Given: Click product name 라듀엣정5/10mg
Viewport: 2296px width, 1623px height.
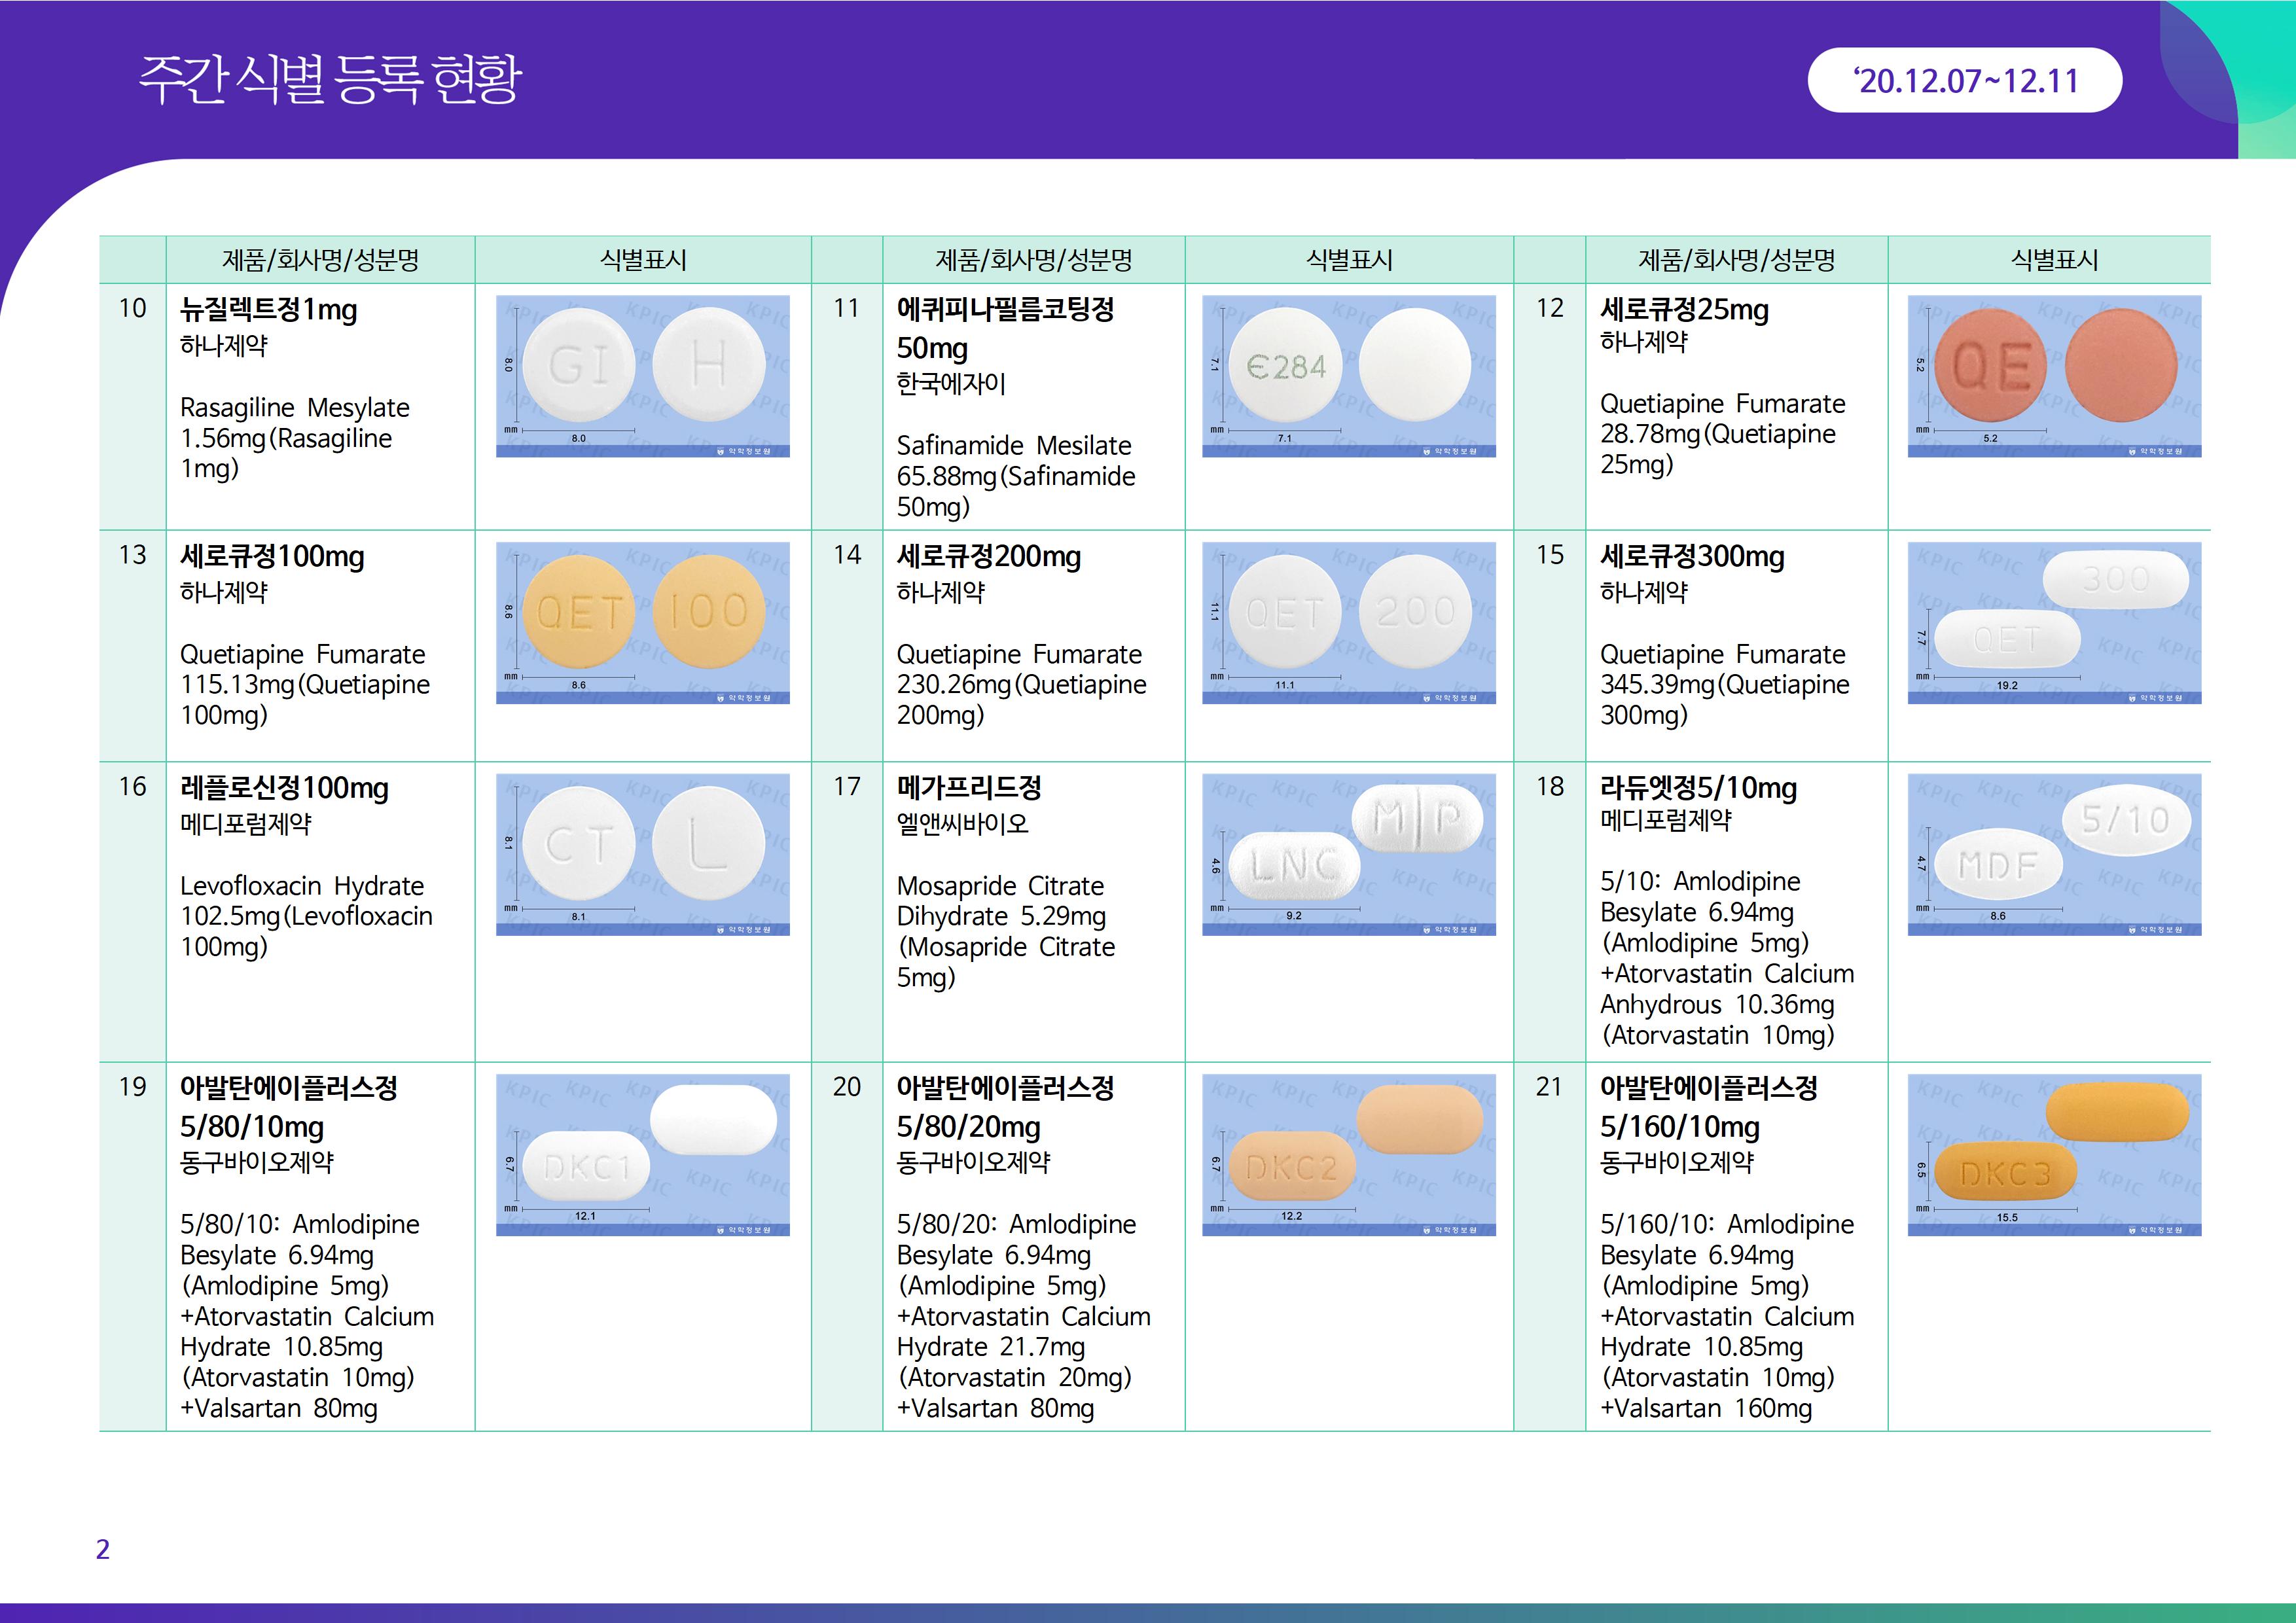Looking at the screenshot, I should [x=1697, y=788].
